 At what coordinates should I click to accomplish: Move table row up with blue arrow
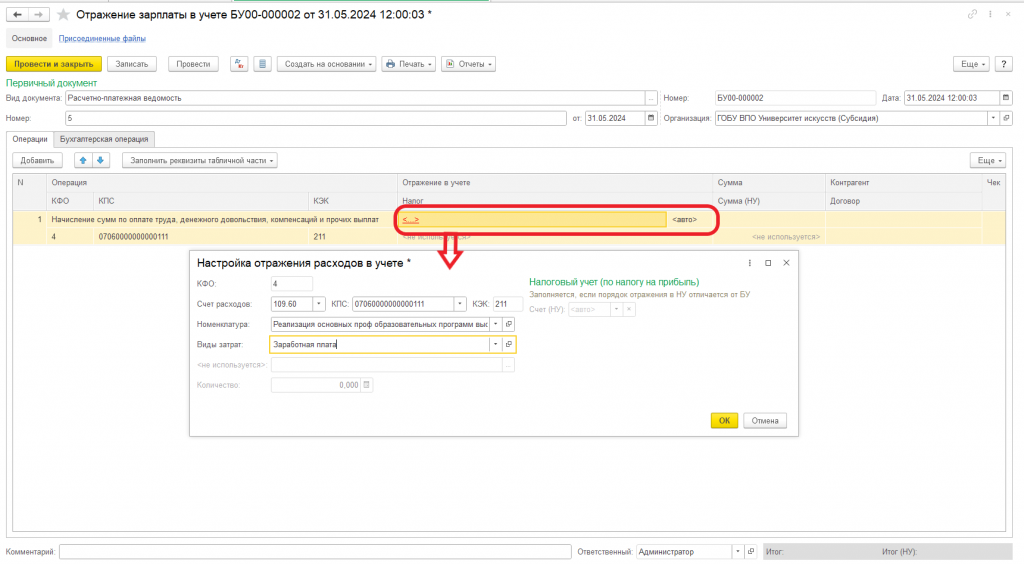click(x=83, y=161)
